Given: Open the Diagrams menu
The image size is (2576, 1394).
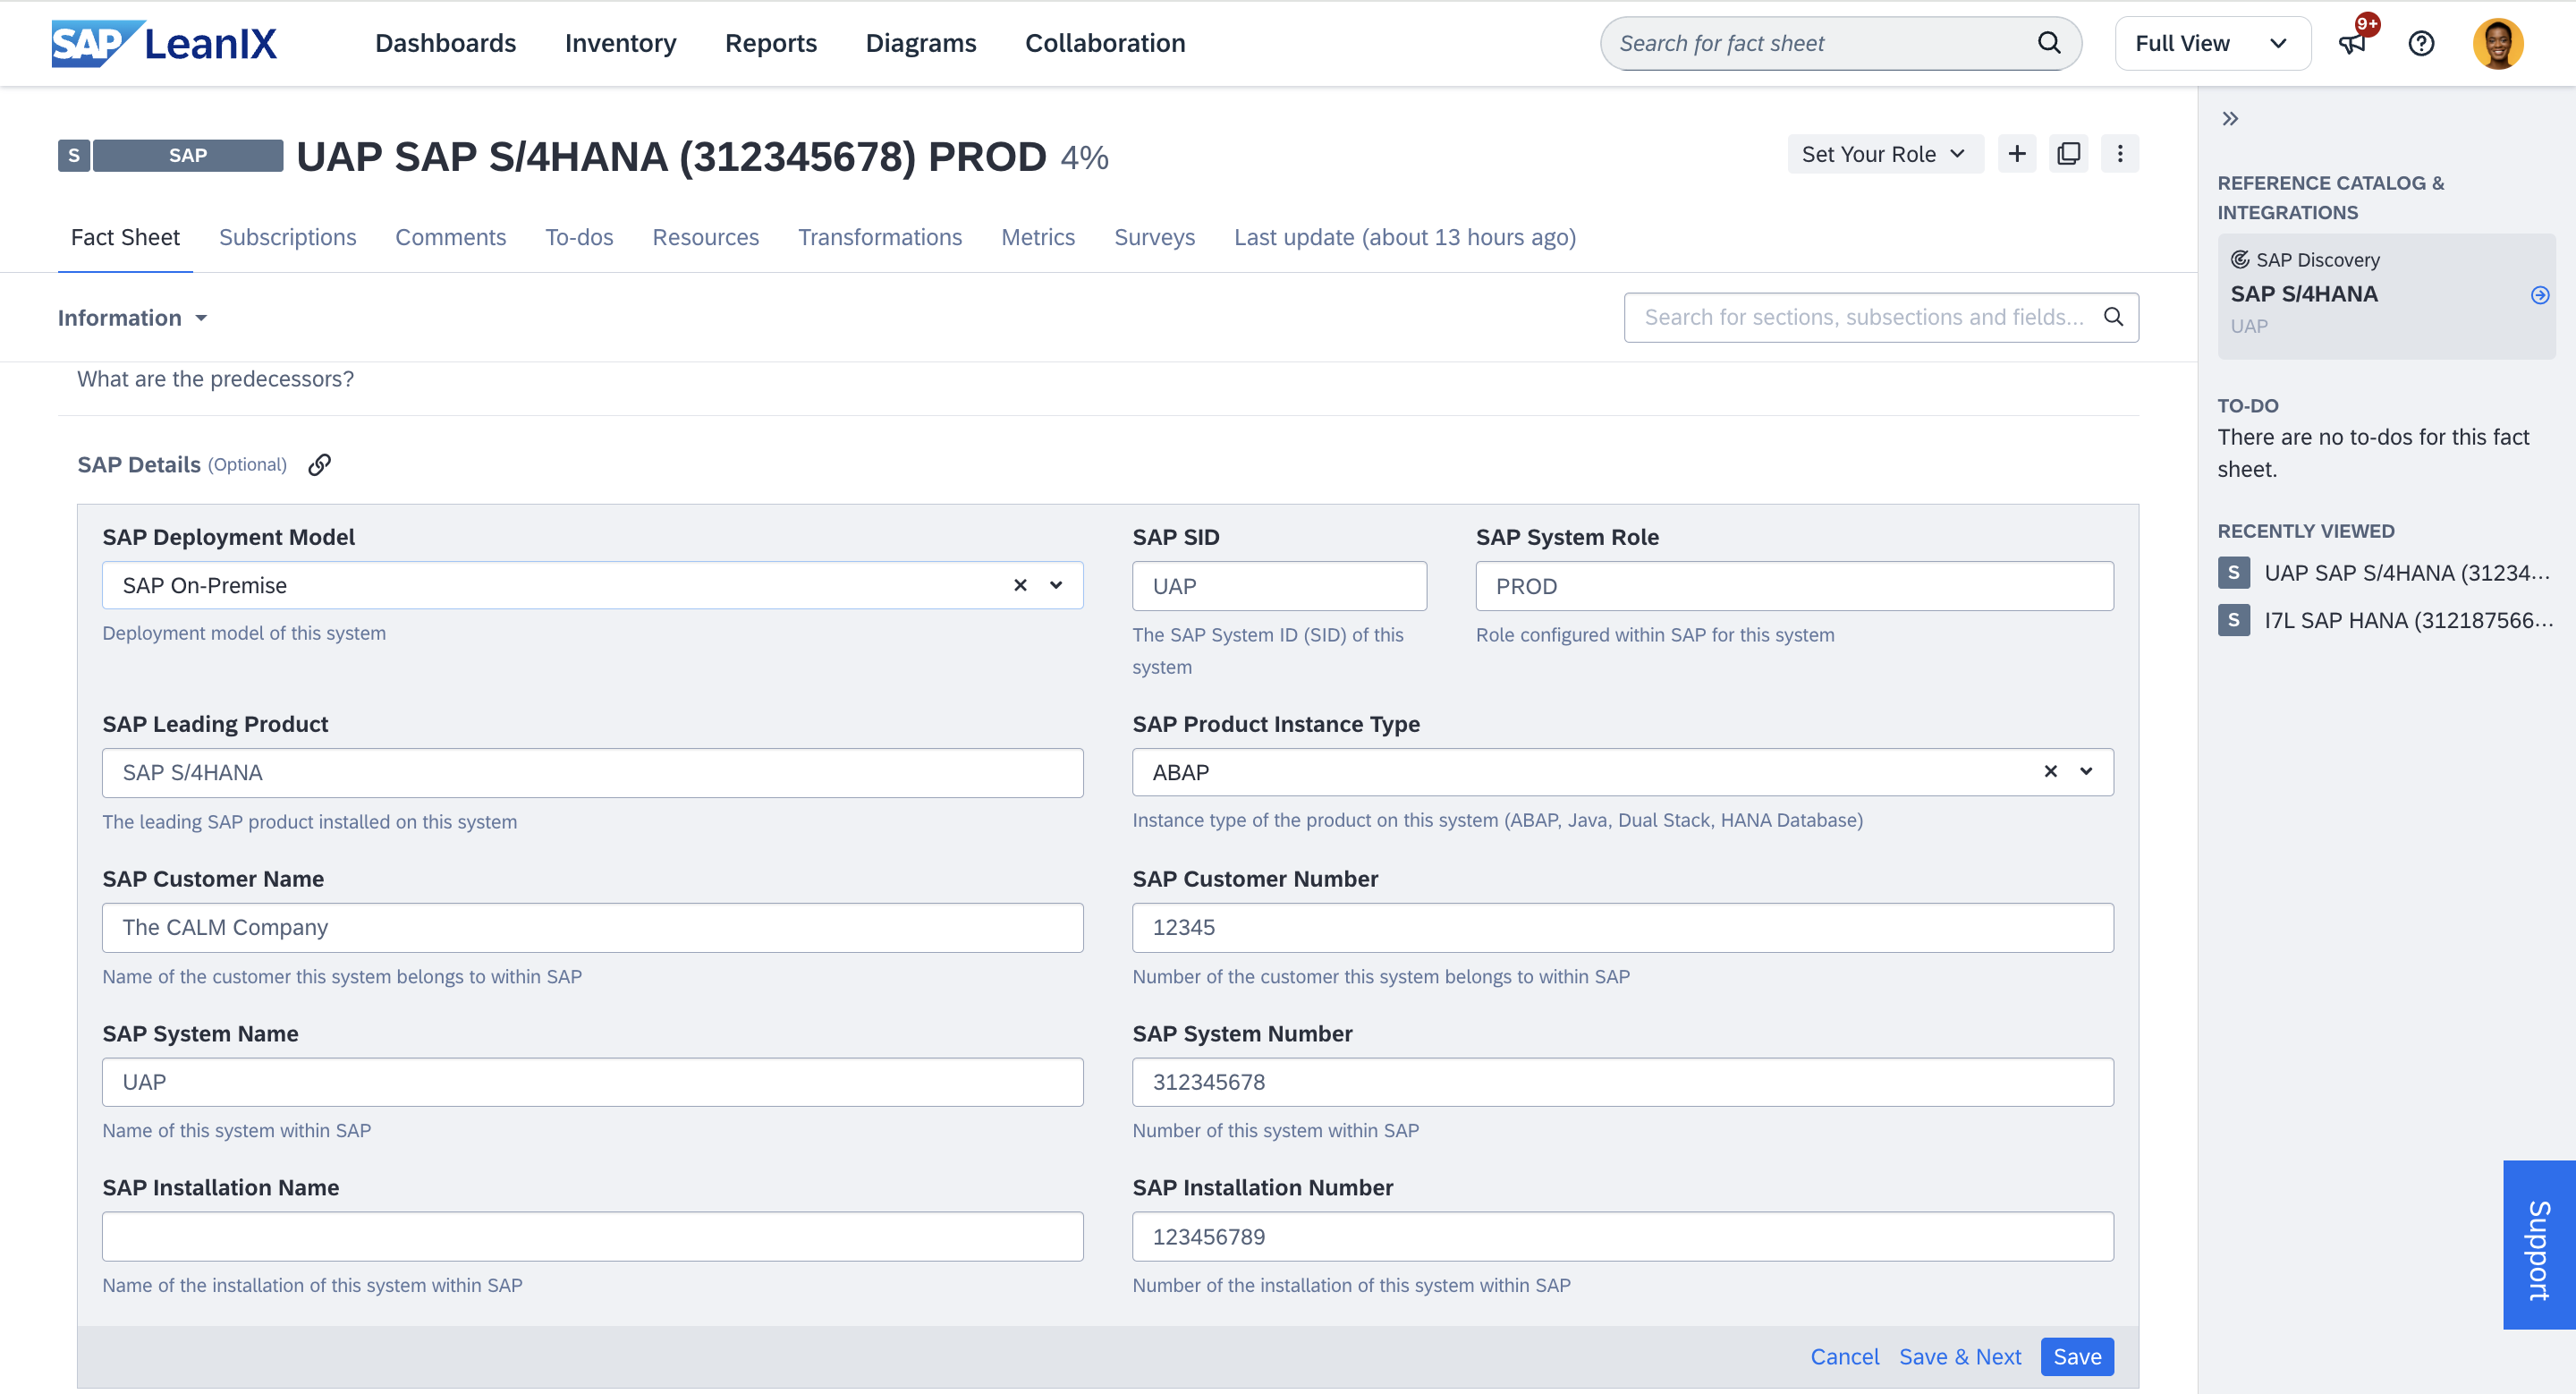Looking at the screenshot, I should pos(921,43).
